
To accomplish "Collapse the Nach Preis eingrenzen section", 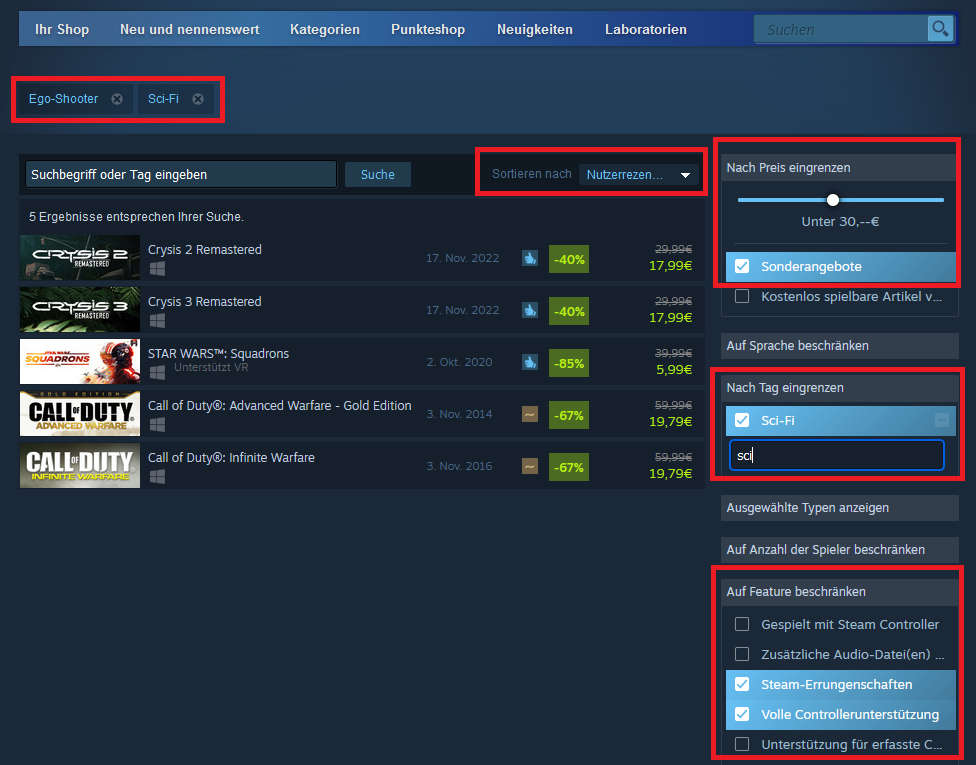I will (839, 167).
